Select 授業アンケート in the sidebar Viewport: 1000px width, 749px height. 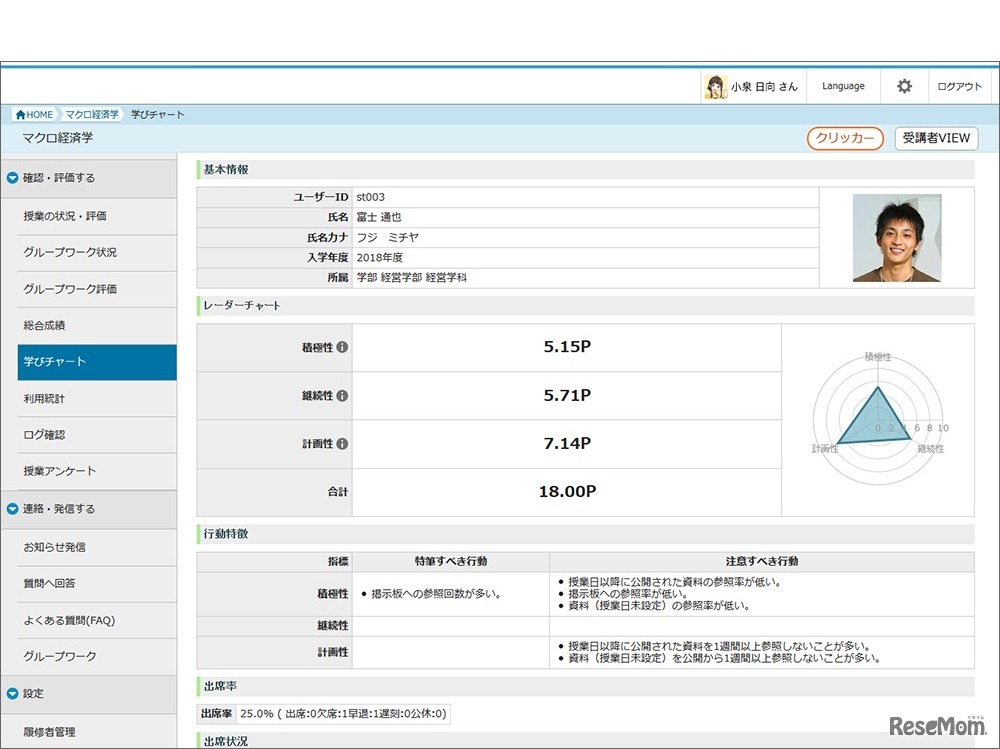tap(57, 470)
